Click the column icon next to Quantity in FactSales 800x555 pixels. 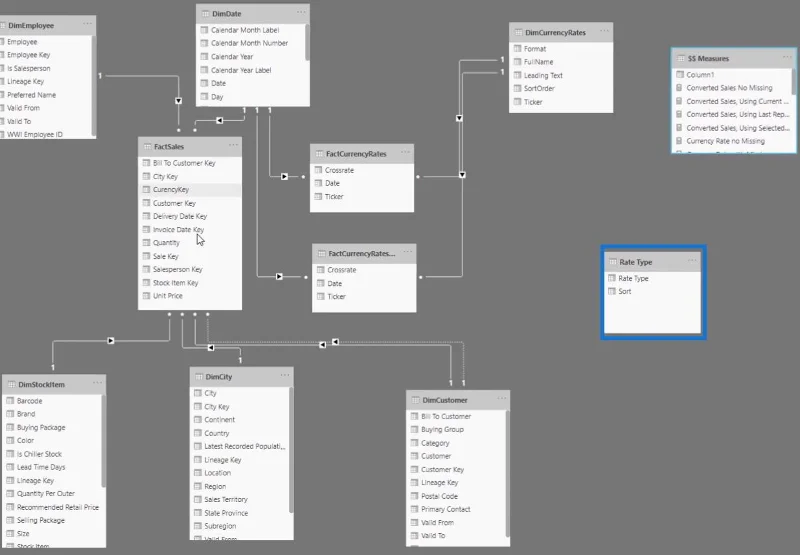[x=146, y=242]
